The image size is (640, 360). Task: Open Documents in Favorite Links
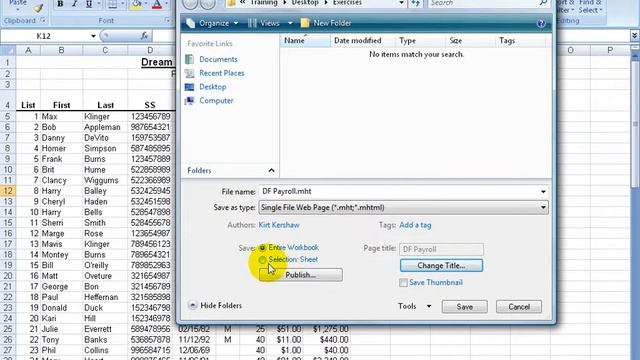[218, 59]
